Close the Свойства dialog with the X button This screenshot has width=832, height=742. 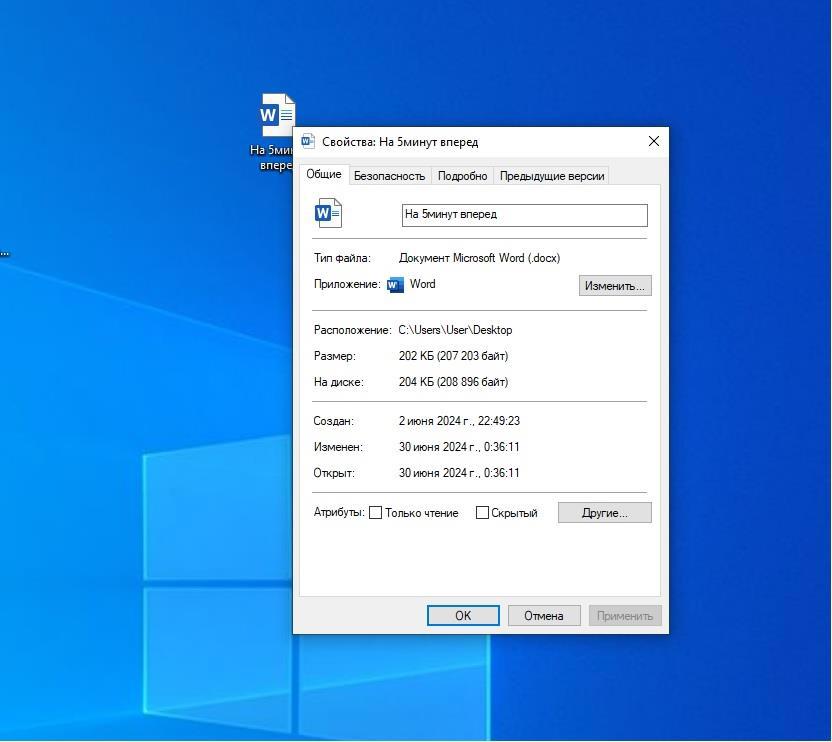click(x=654, y=142)
